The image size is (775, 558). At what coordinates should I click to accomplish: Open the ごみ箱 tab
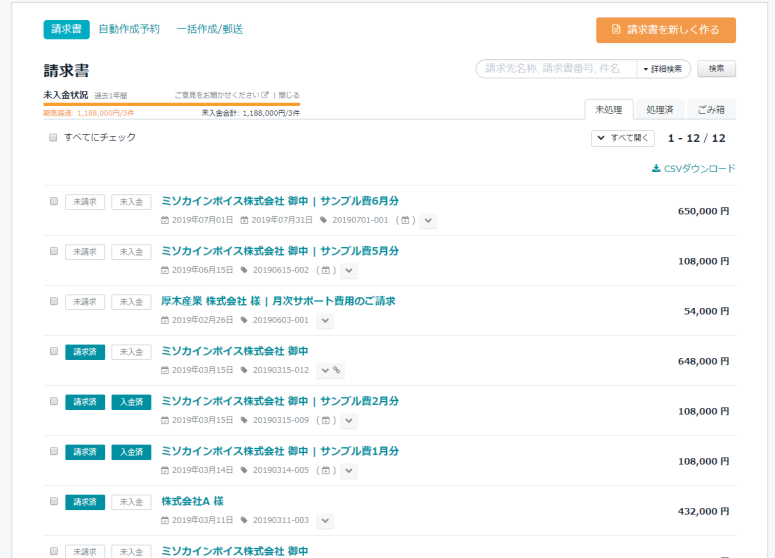(x=711, y=109)
